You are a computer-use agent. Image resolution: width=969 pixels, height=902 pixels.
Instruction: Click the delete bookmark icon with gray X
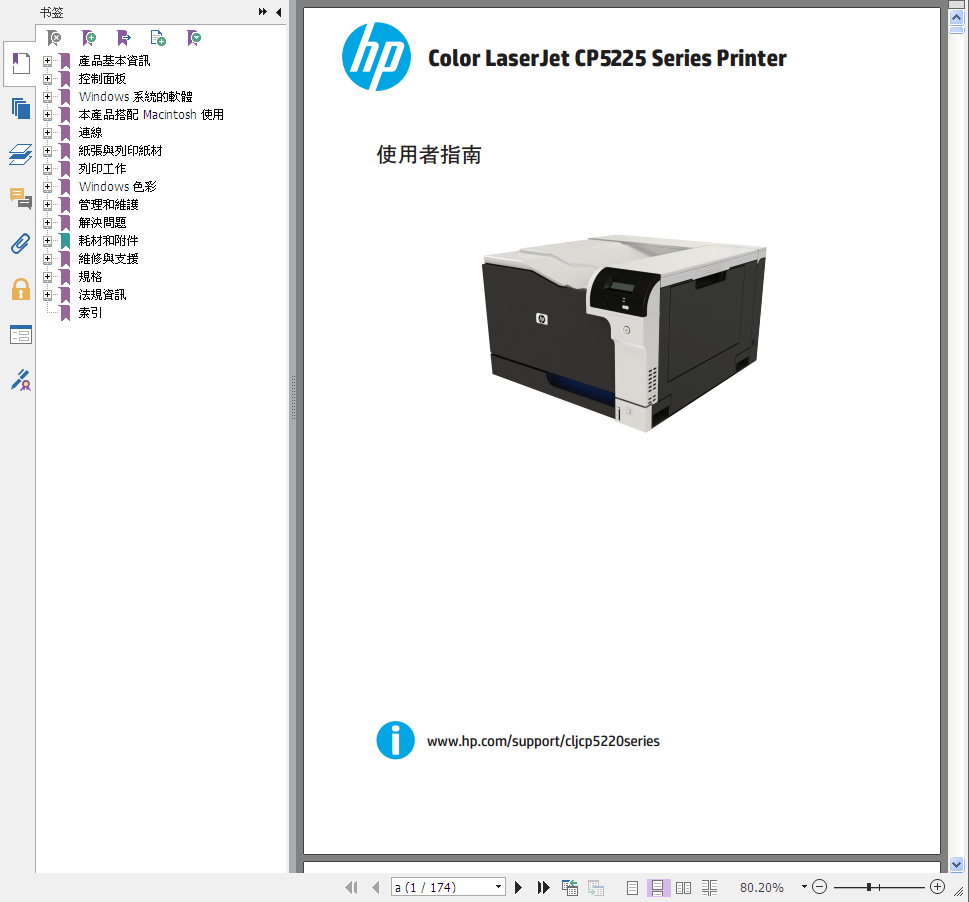54,38
